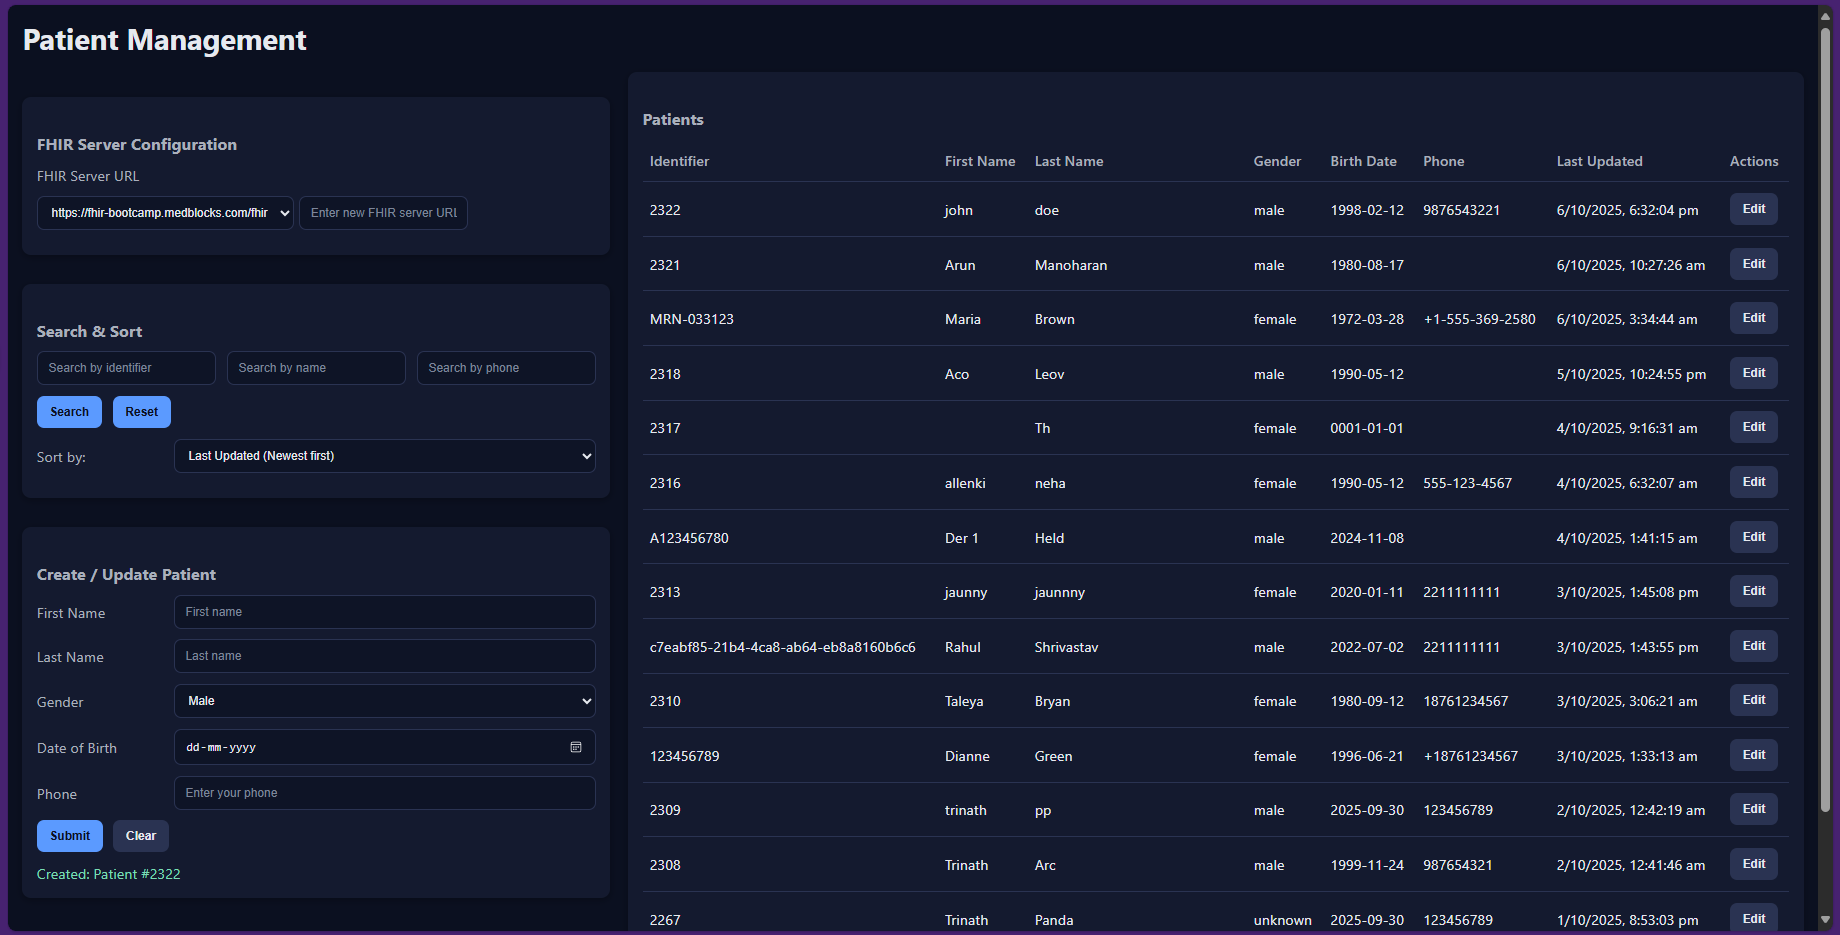Click the Search by identifier field

126,367
